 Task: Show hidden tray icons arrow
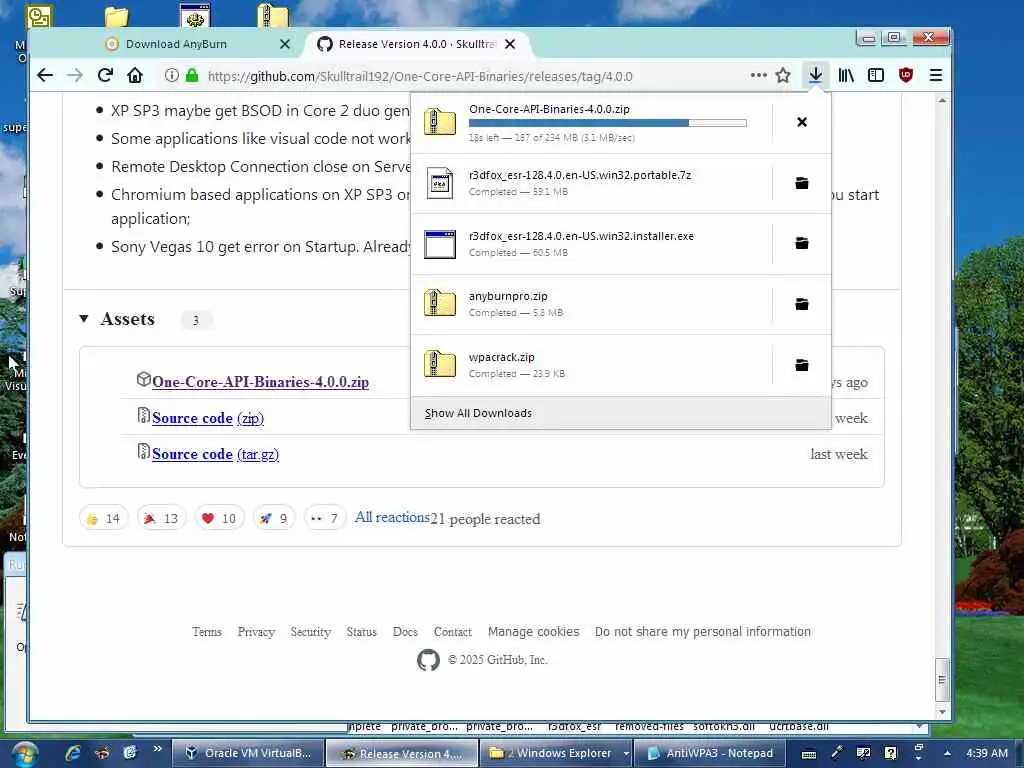[947, 754]
